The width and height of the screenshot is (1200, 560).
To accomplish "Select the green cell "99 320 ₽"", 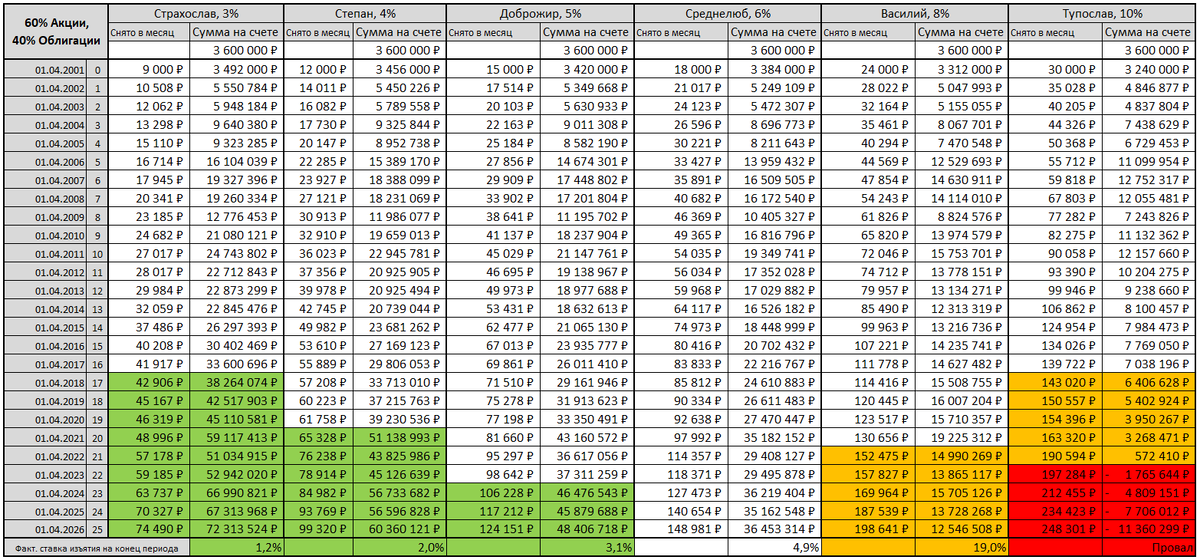I will click(x=320, y=527).
